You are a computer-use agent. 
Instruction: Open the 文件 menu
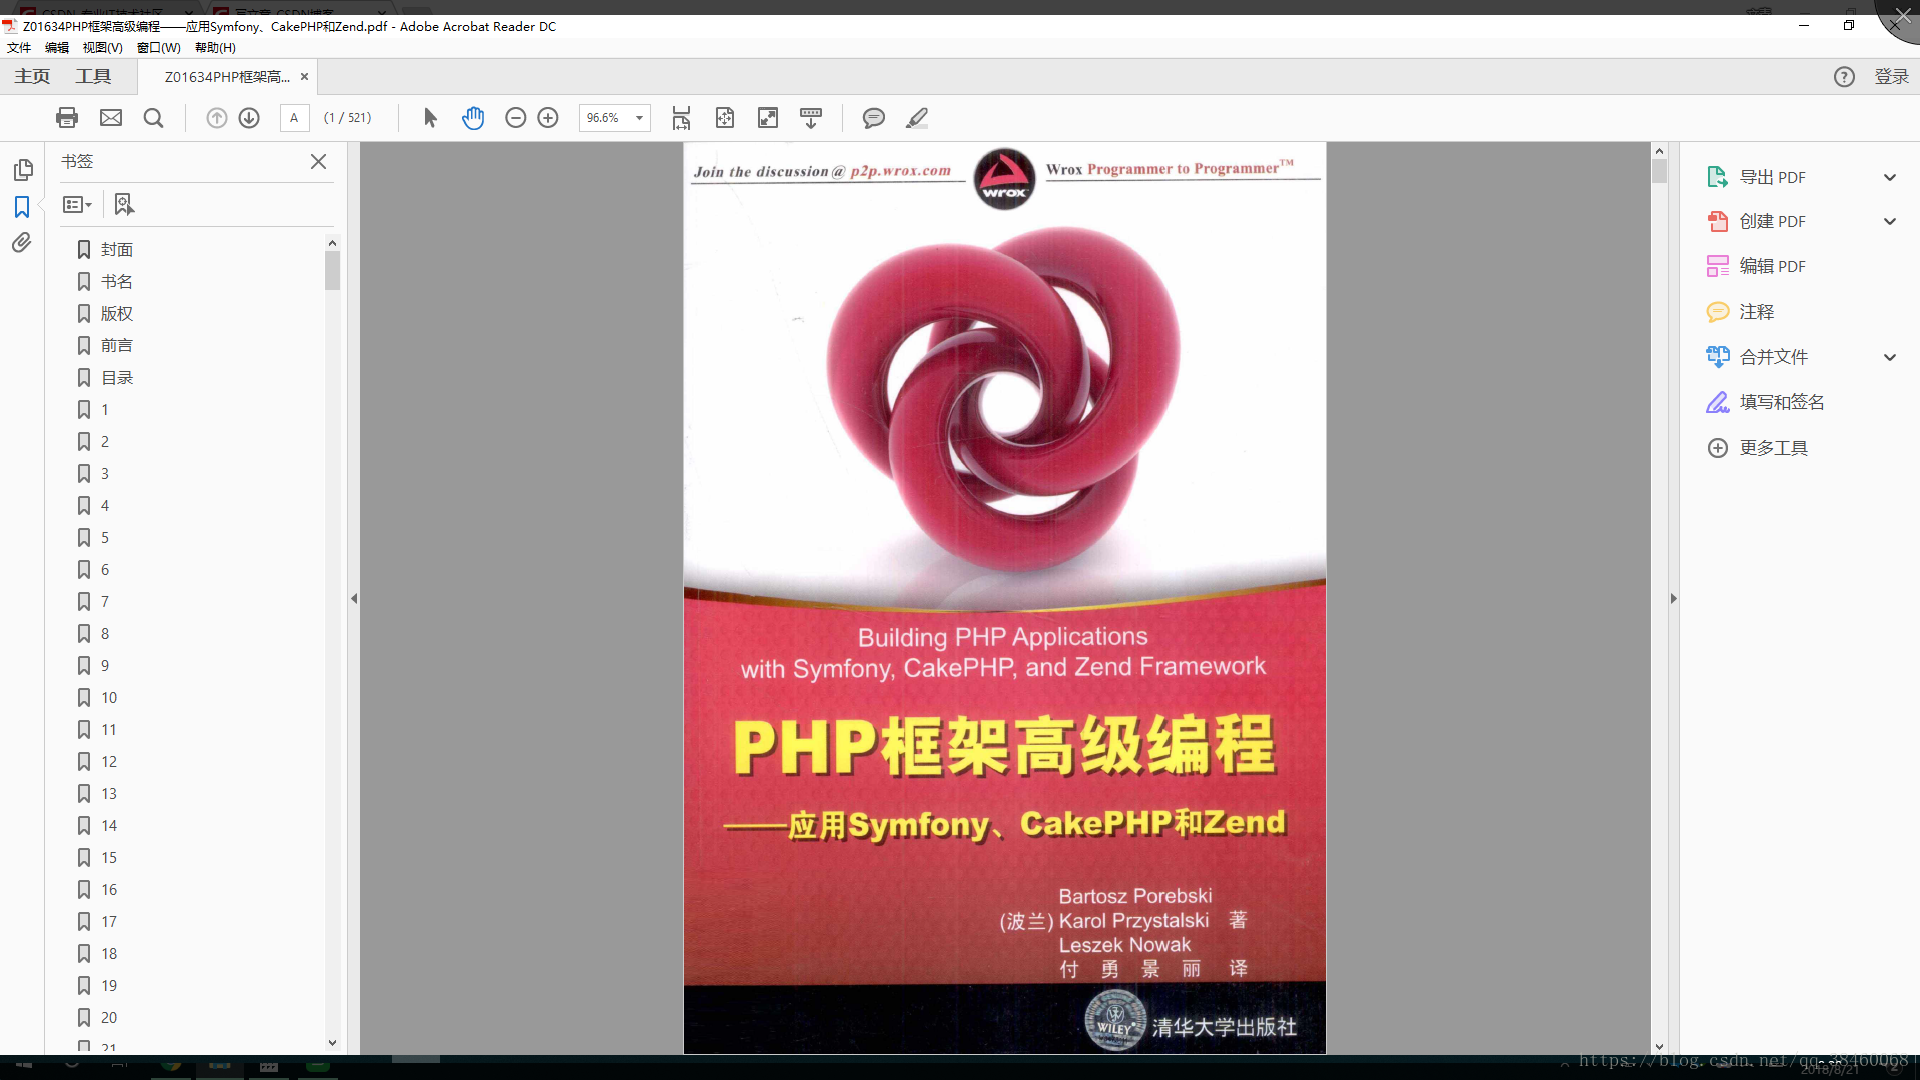pos(18,47)
